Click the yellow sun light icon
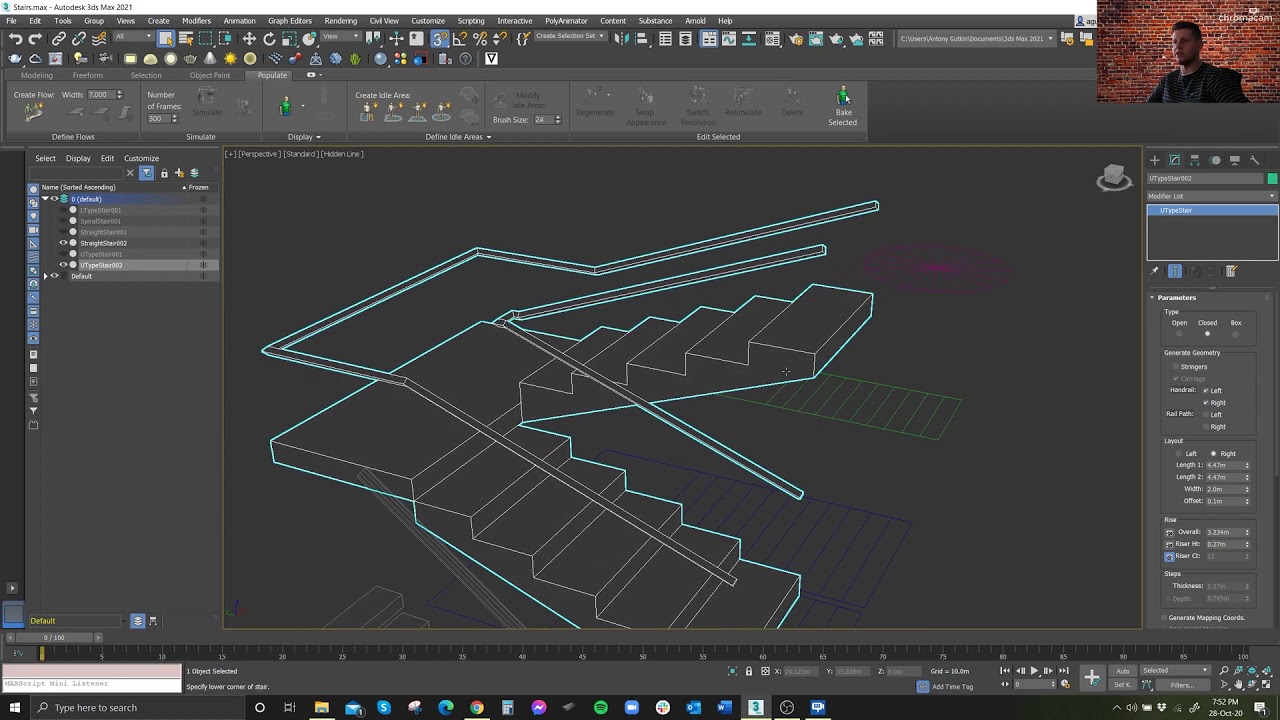Image resolution: width=1280 pixels, height=720 pixels. click(231, 59)
